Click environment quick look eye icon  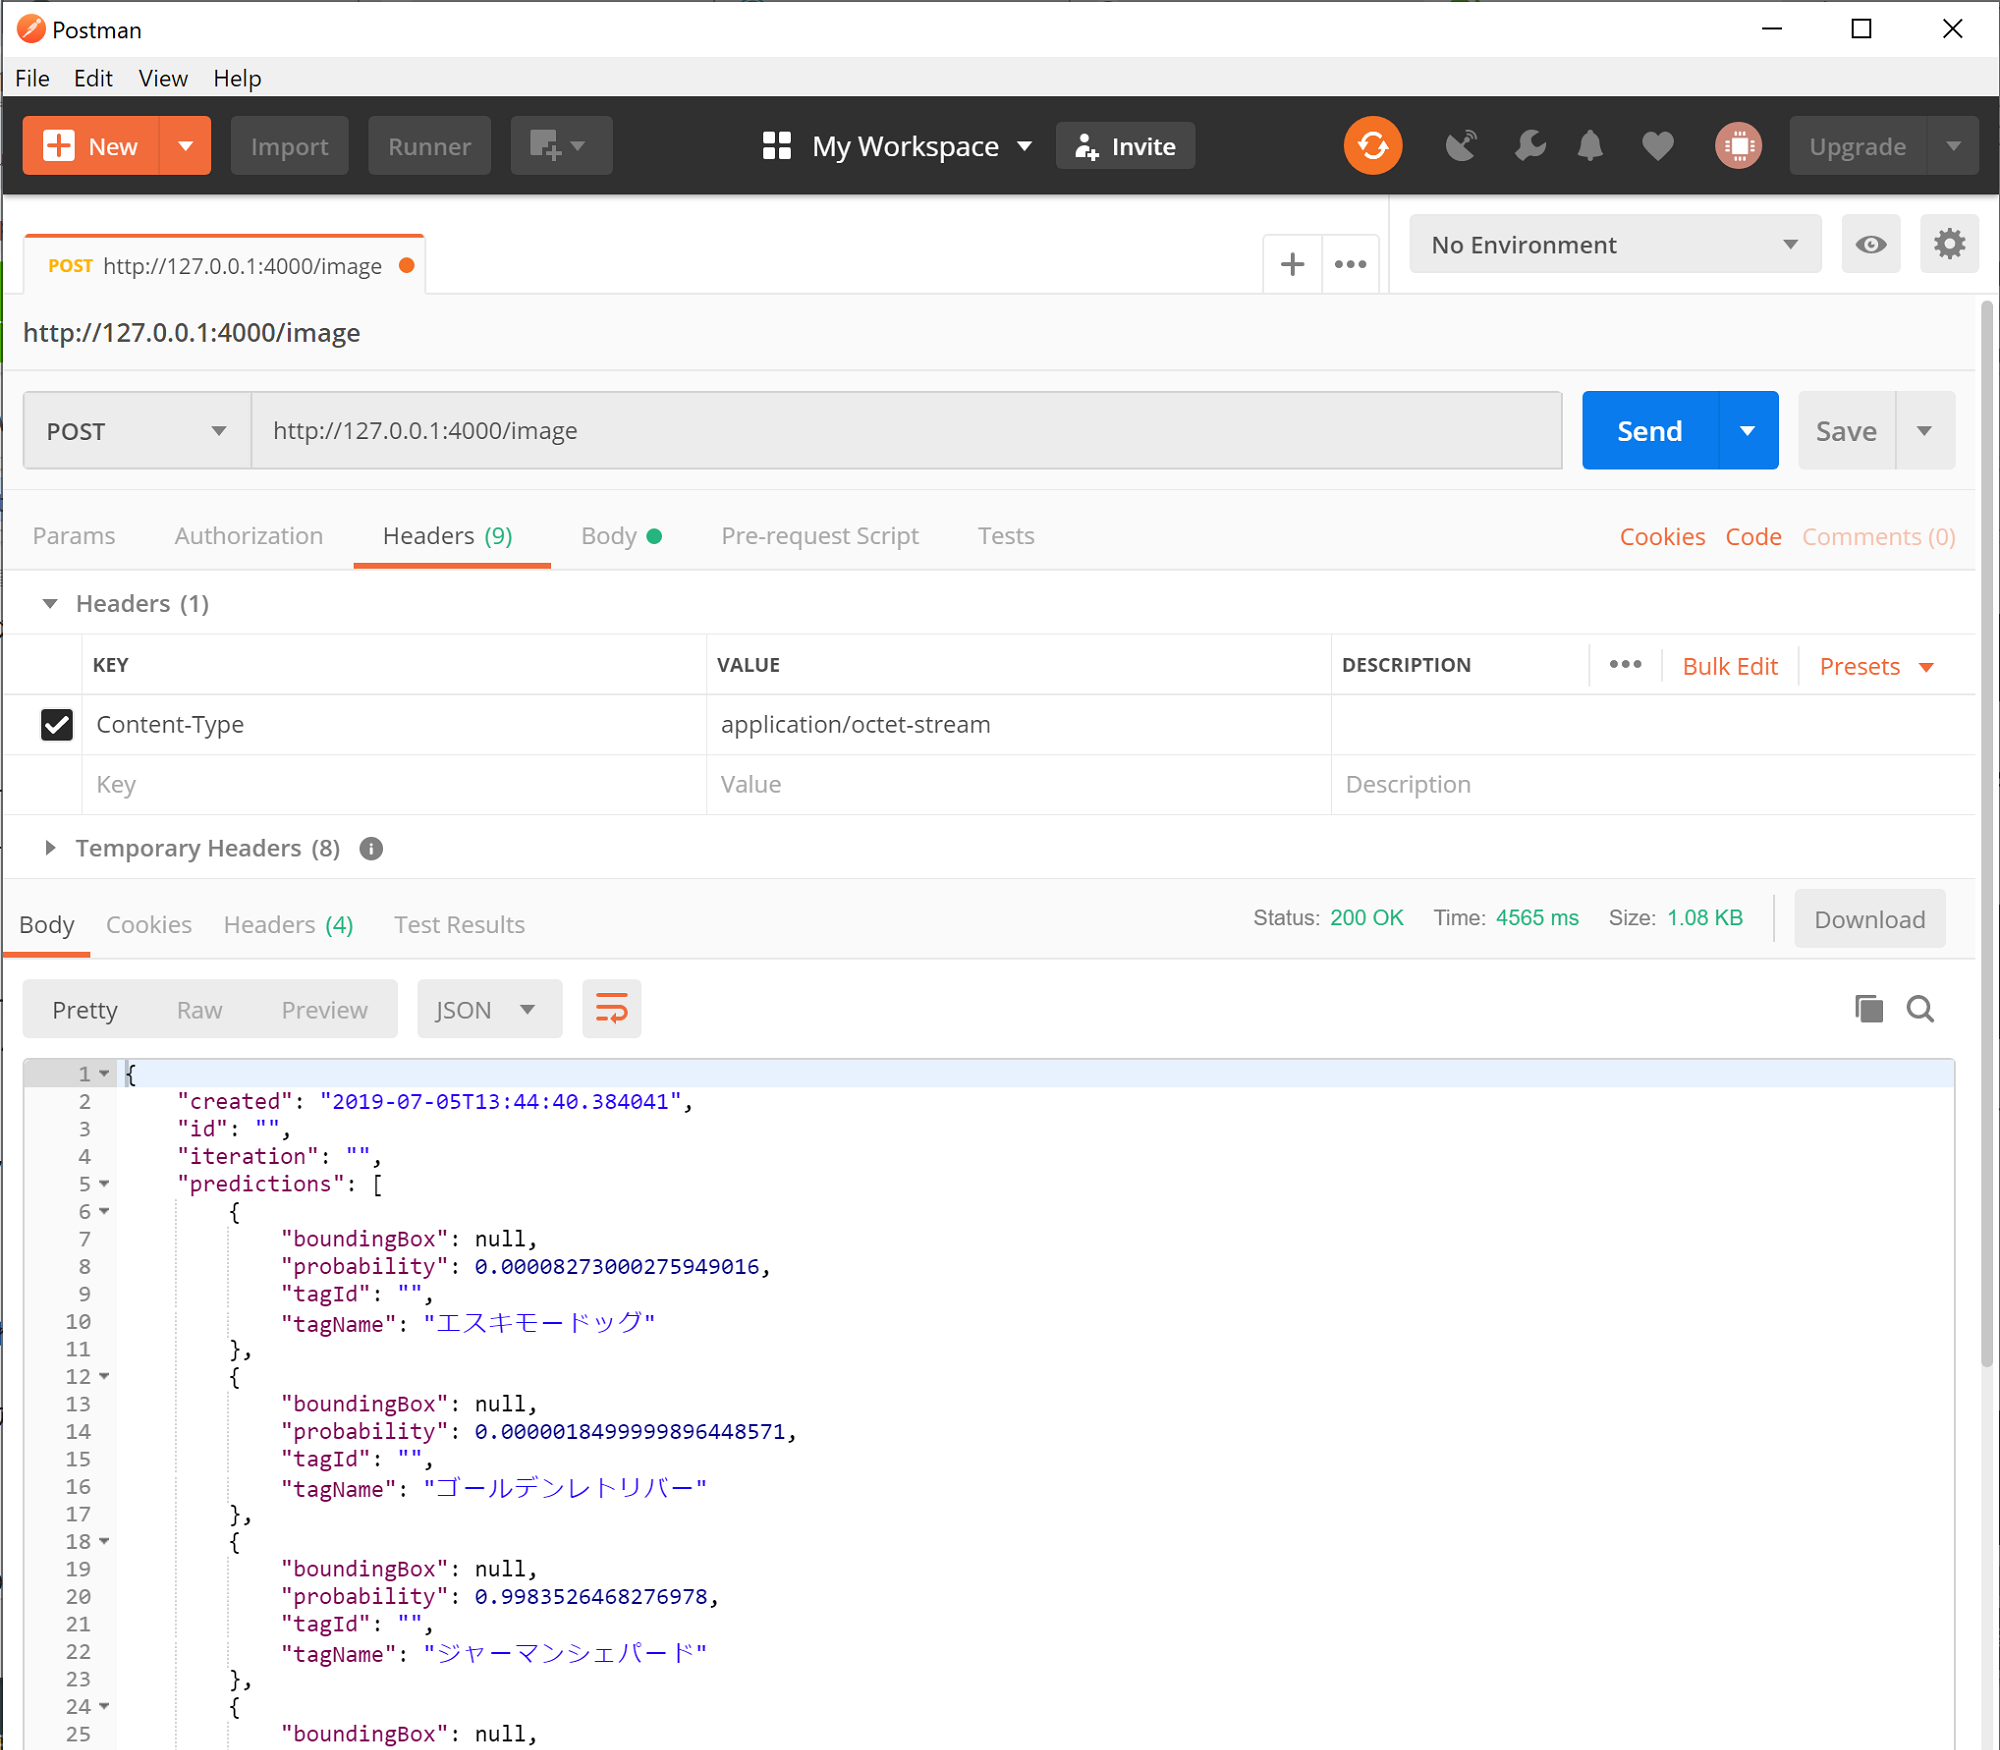coord(1870,244)
